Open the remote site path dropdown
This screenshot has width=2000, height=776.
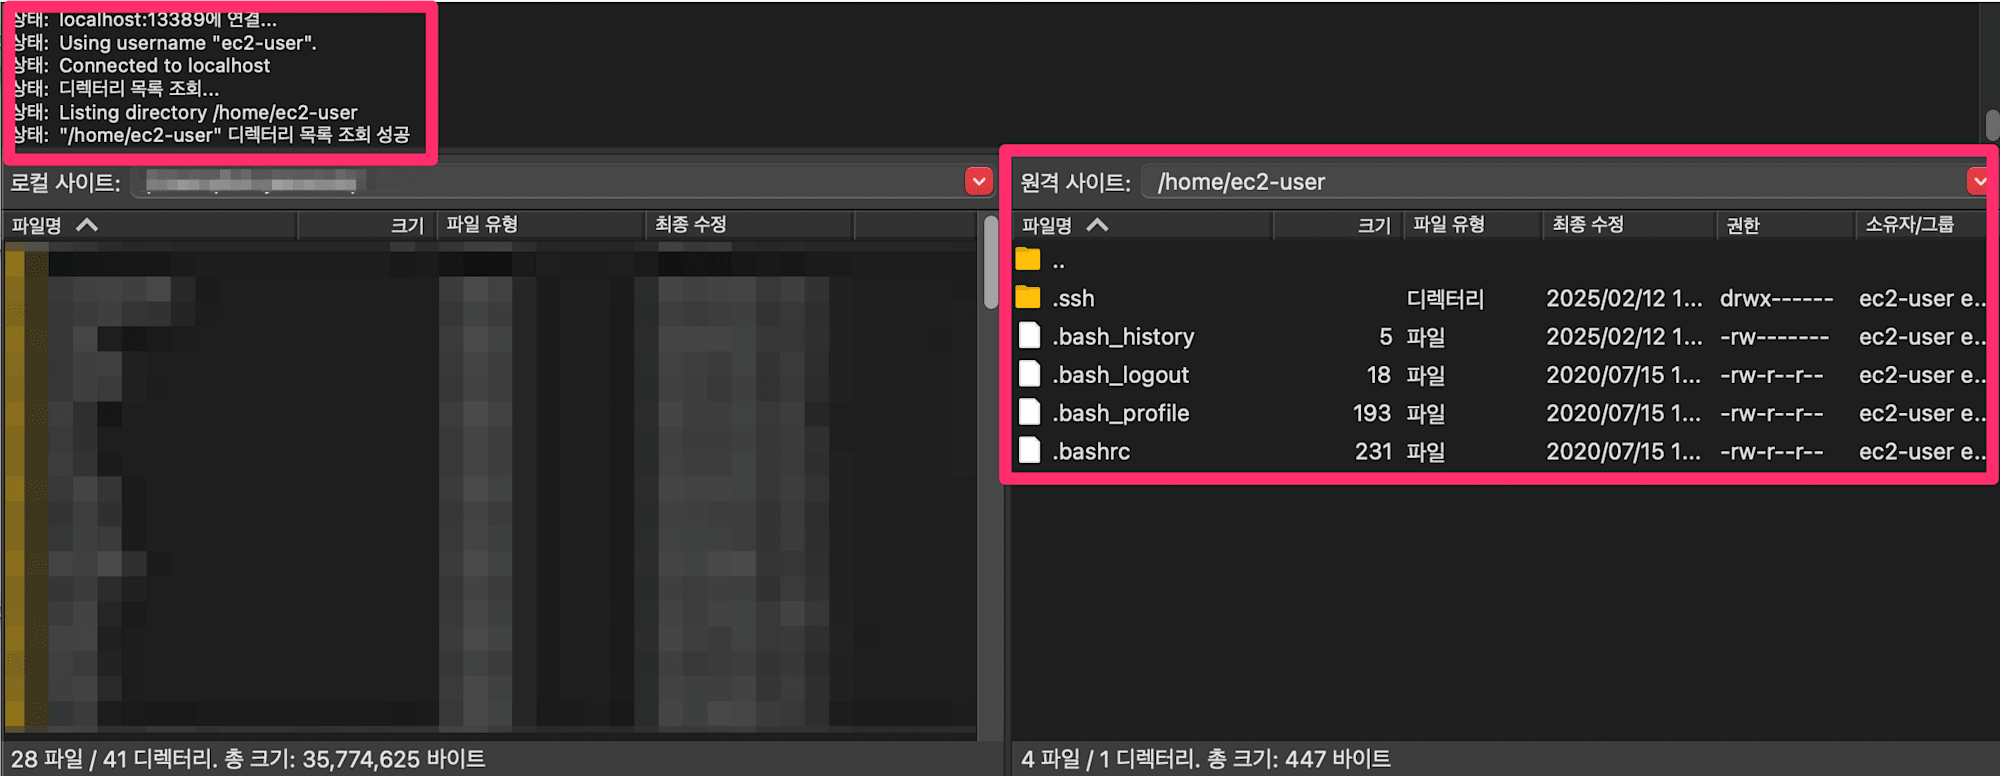pyautogui.click(x=1979, y=182)
